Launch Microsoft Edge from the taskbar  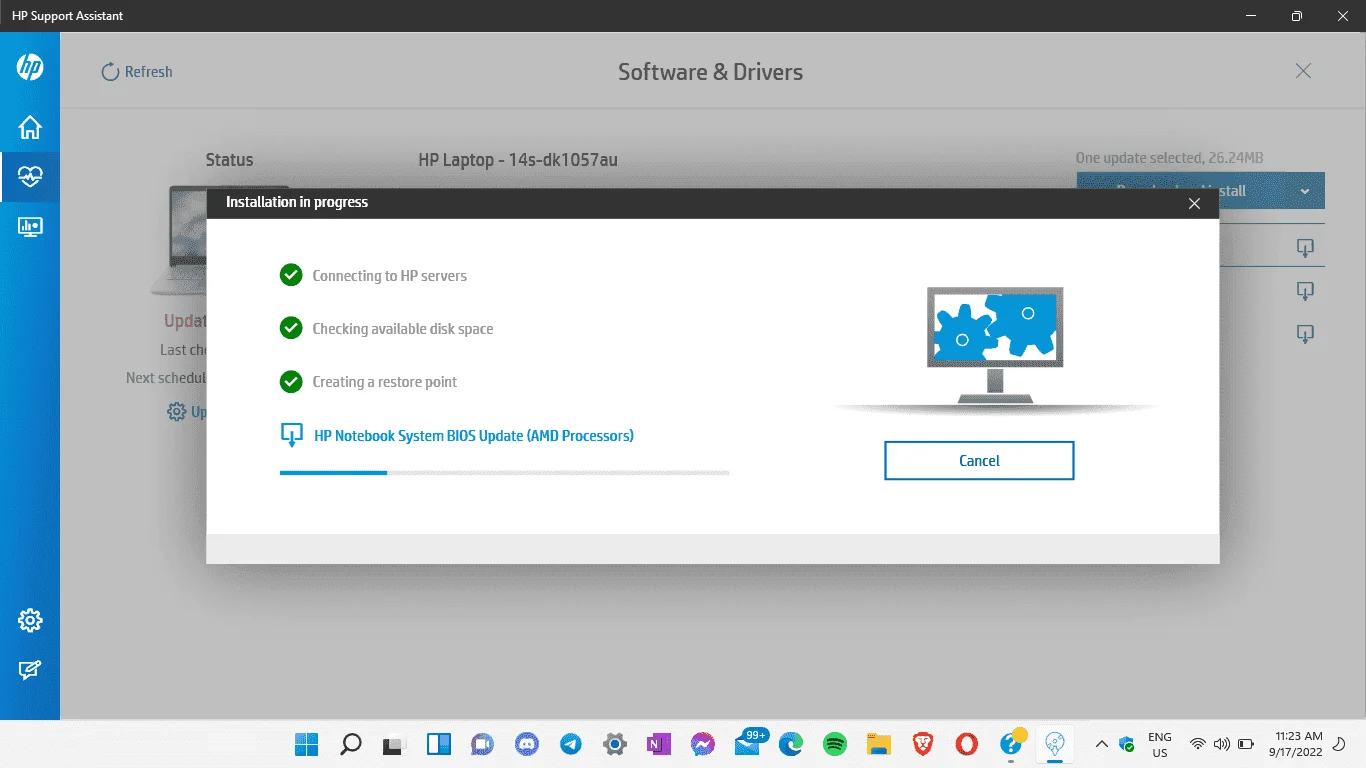pos(790,744)
